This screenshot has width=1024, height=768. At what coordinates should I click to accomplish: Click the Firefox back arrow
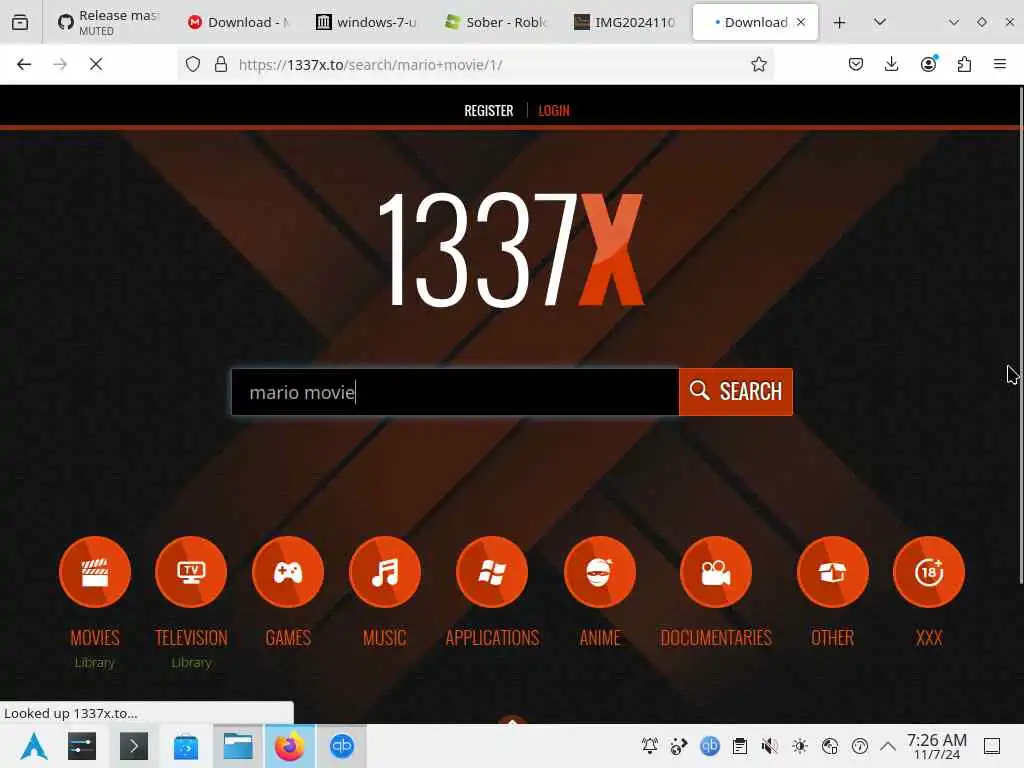(x=24, y=64)
